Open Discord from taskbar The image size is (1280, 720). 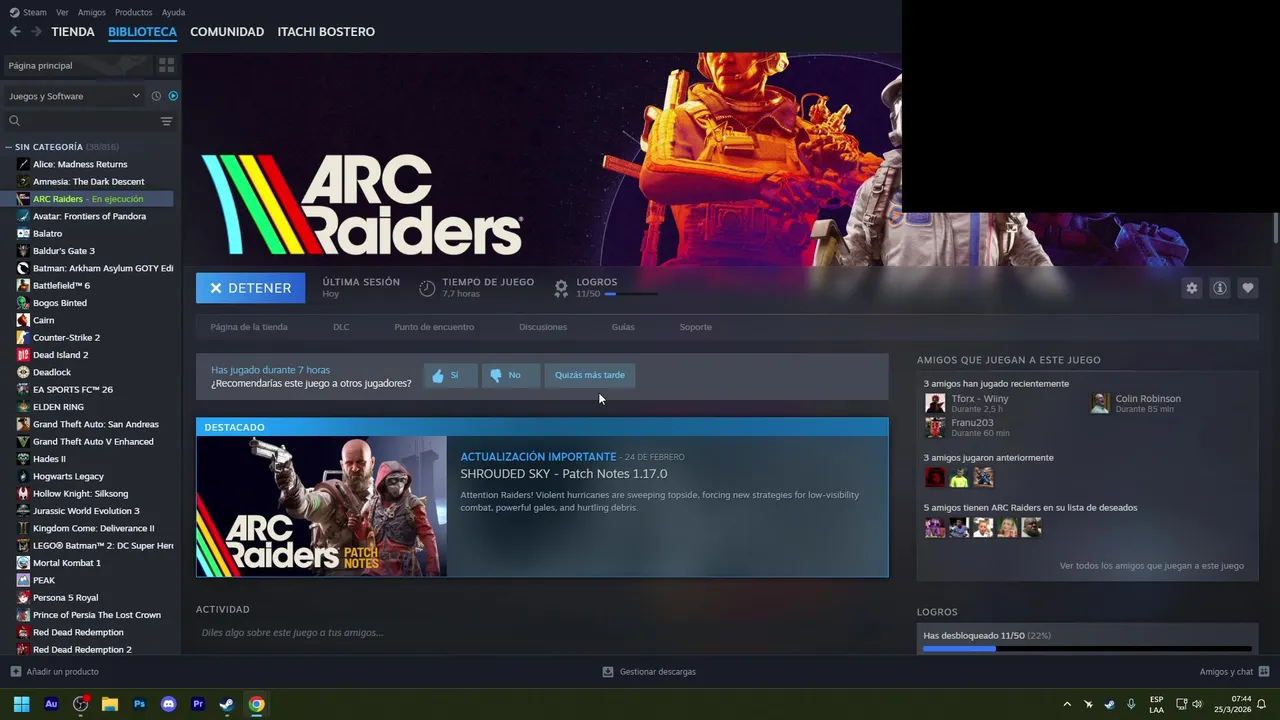tap(168, 704)
